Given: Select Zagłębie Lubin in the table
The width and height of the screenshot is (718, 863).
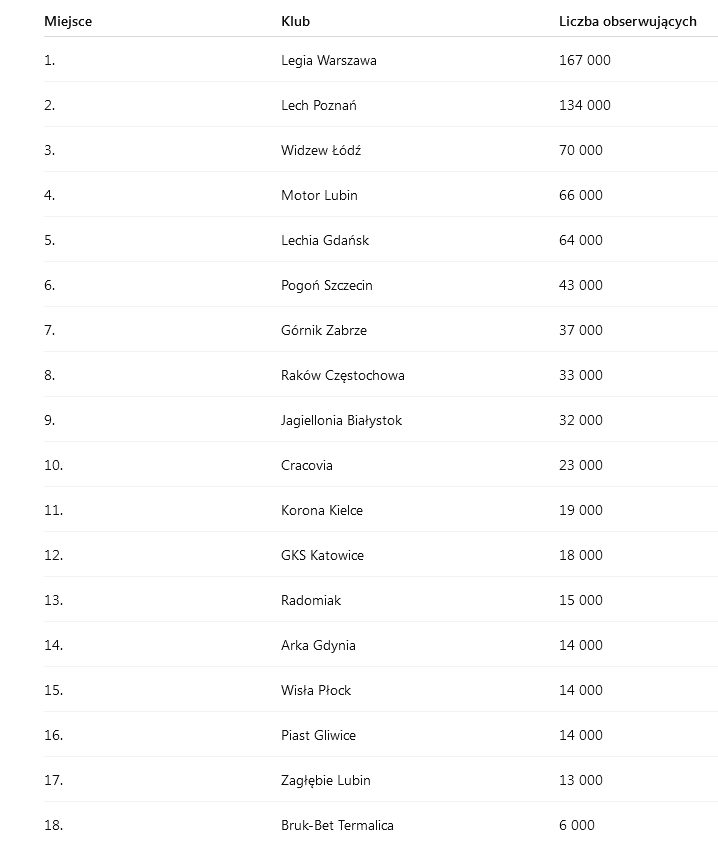Looking at the screenshot, I should coord(326,780).
